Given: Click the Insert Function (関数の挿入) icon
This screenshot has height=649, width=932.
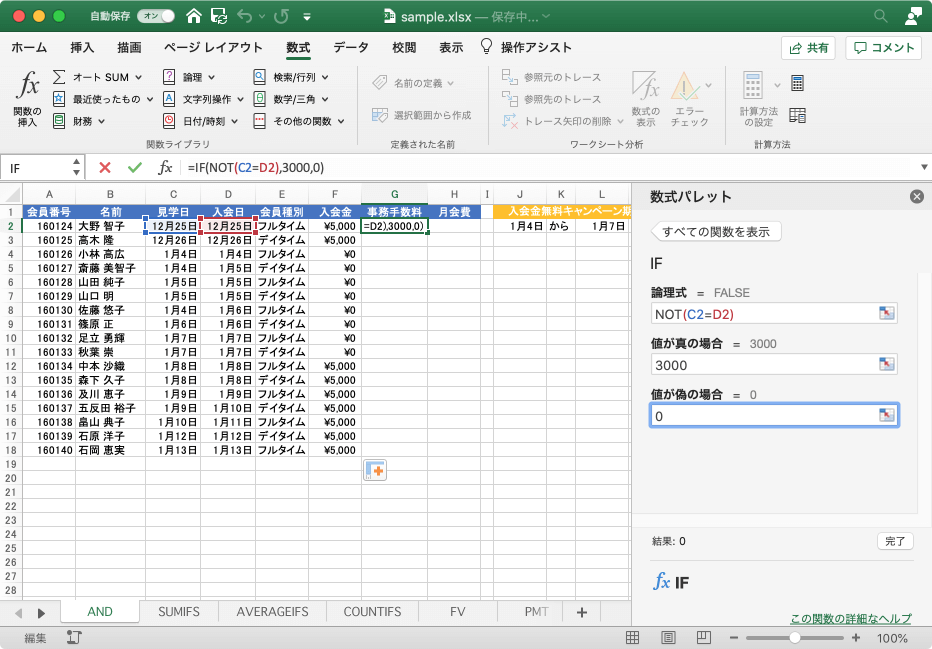Looking at the screenshot, I should click(x=28, y=88).
